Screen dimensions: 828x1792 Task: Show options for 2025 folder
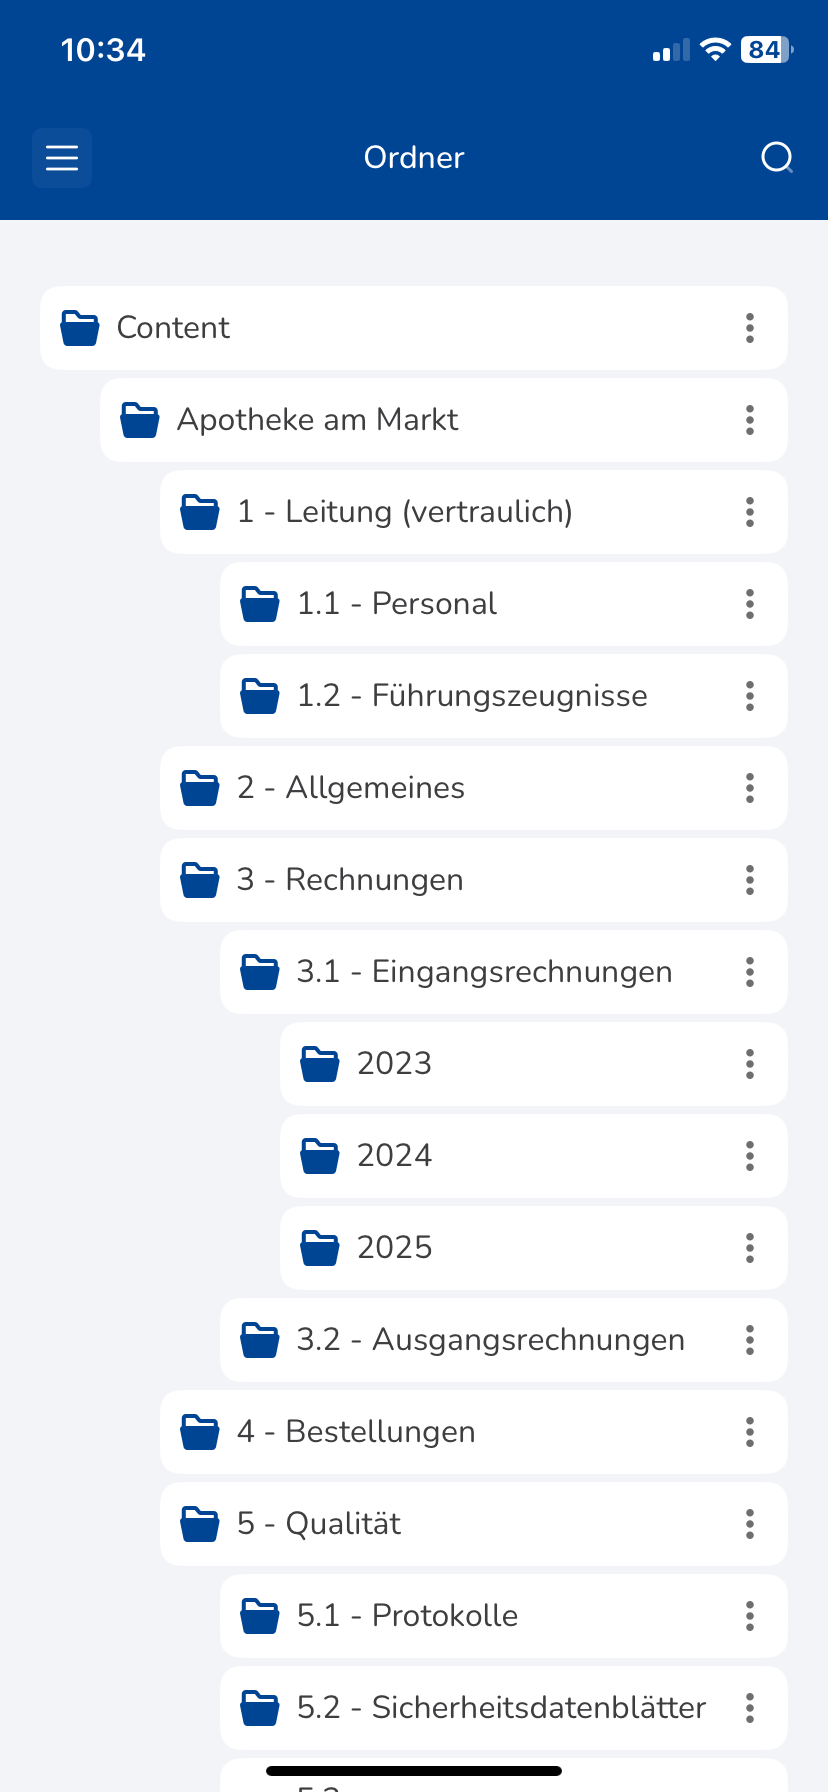[750, 1248]
